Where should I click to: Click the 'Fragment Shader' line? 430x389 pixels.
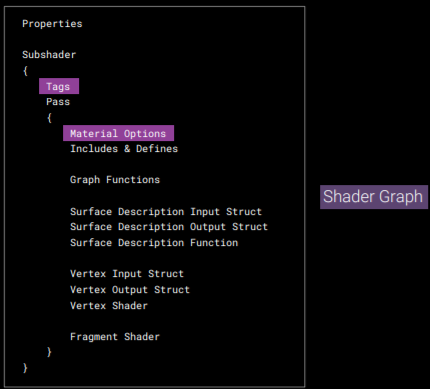click(115, 337)
